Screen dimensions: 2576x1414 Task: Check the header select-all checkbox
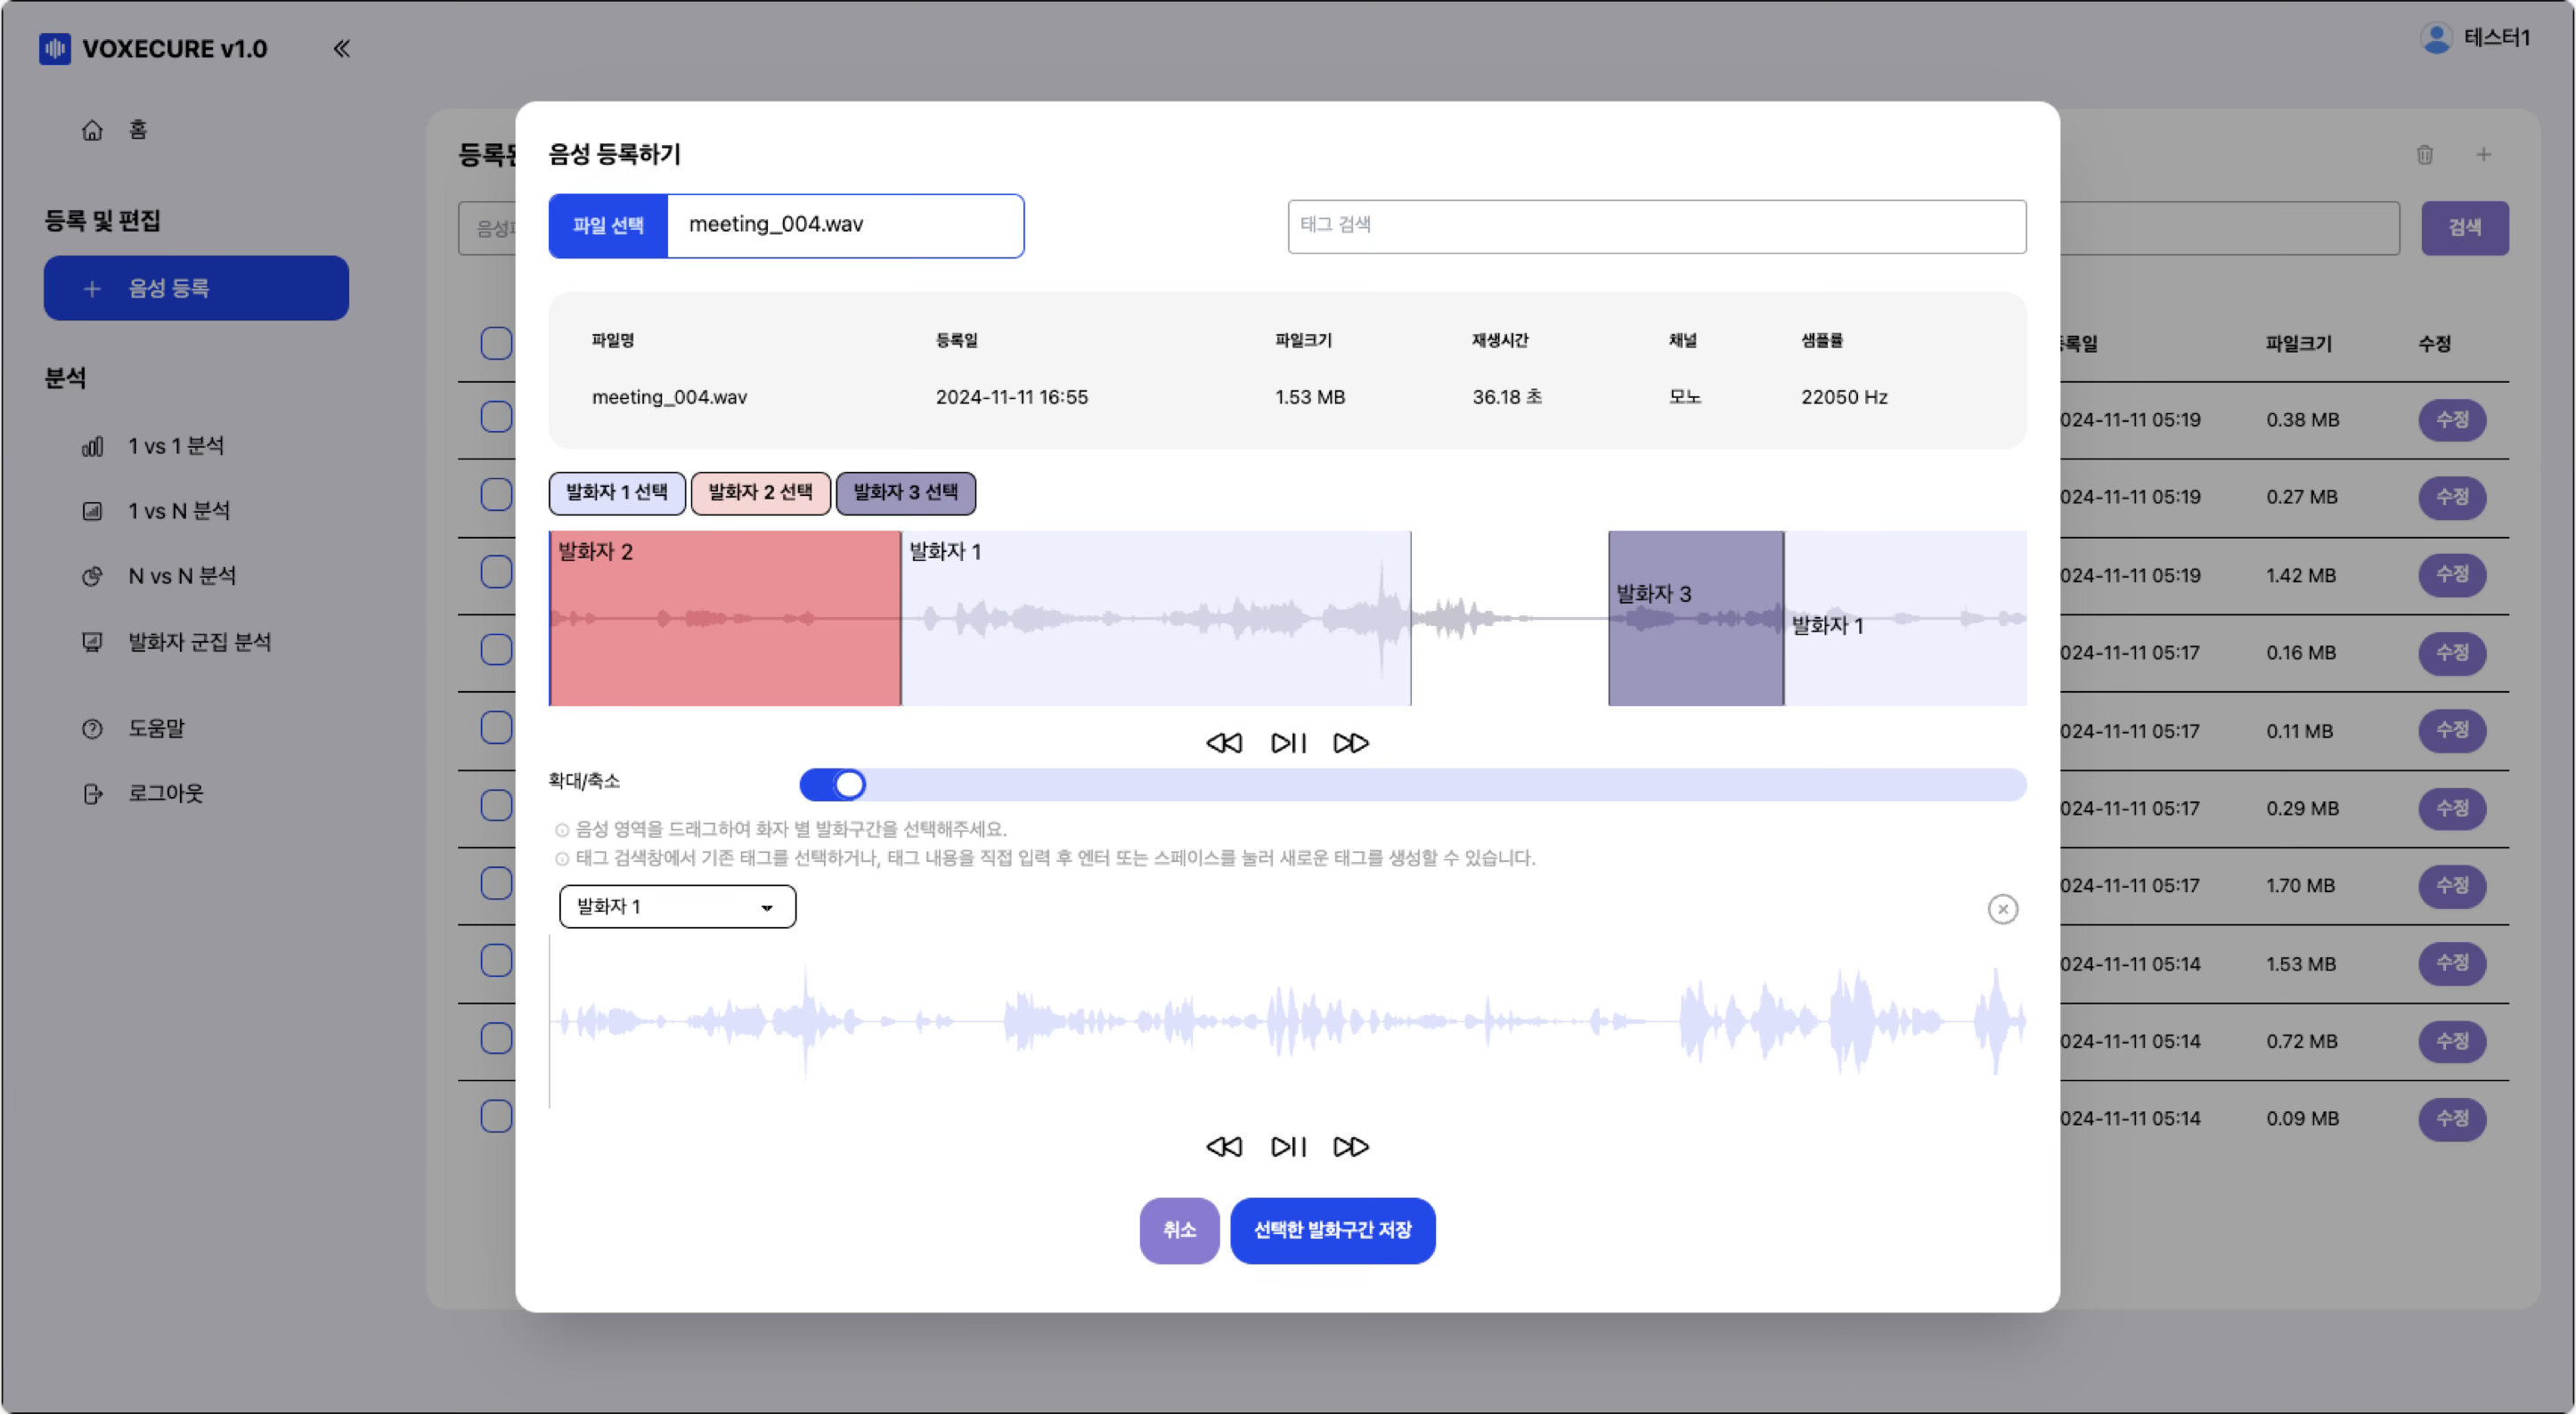pyautogui.click(x=496, y=343)
